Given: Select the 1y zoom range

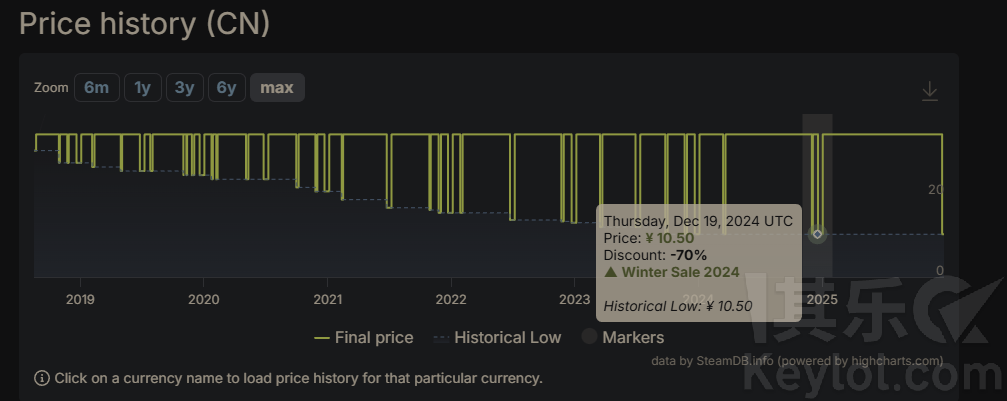Looking at the screenshot, I should [x=142, y=88].
